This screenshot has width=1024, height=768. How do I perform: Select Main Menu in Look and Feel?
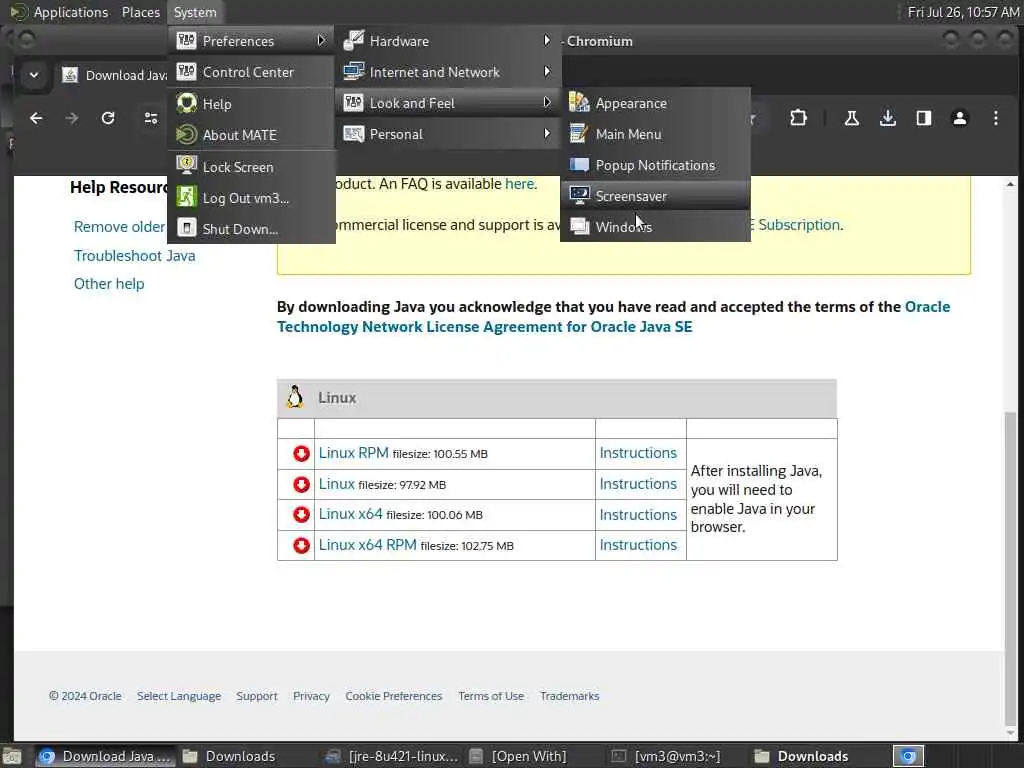click(x=655, y=134)
